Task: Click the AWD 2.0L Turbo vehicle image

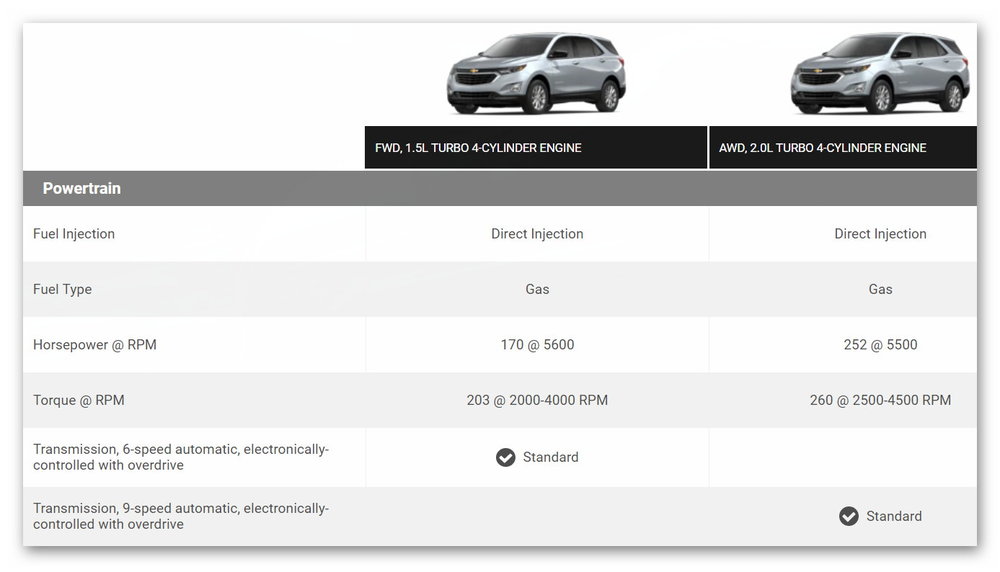Action: [880, 74]
